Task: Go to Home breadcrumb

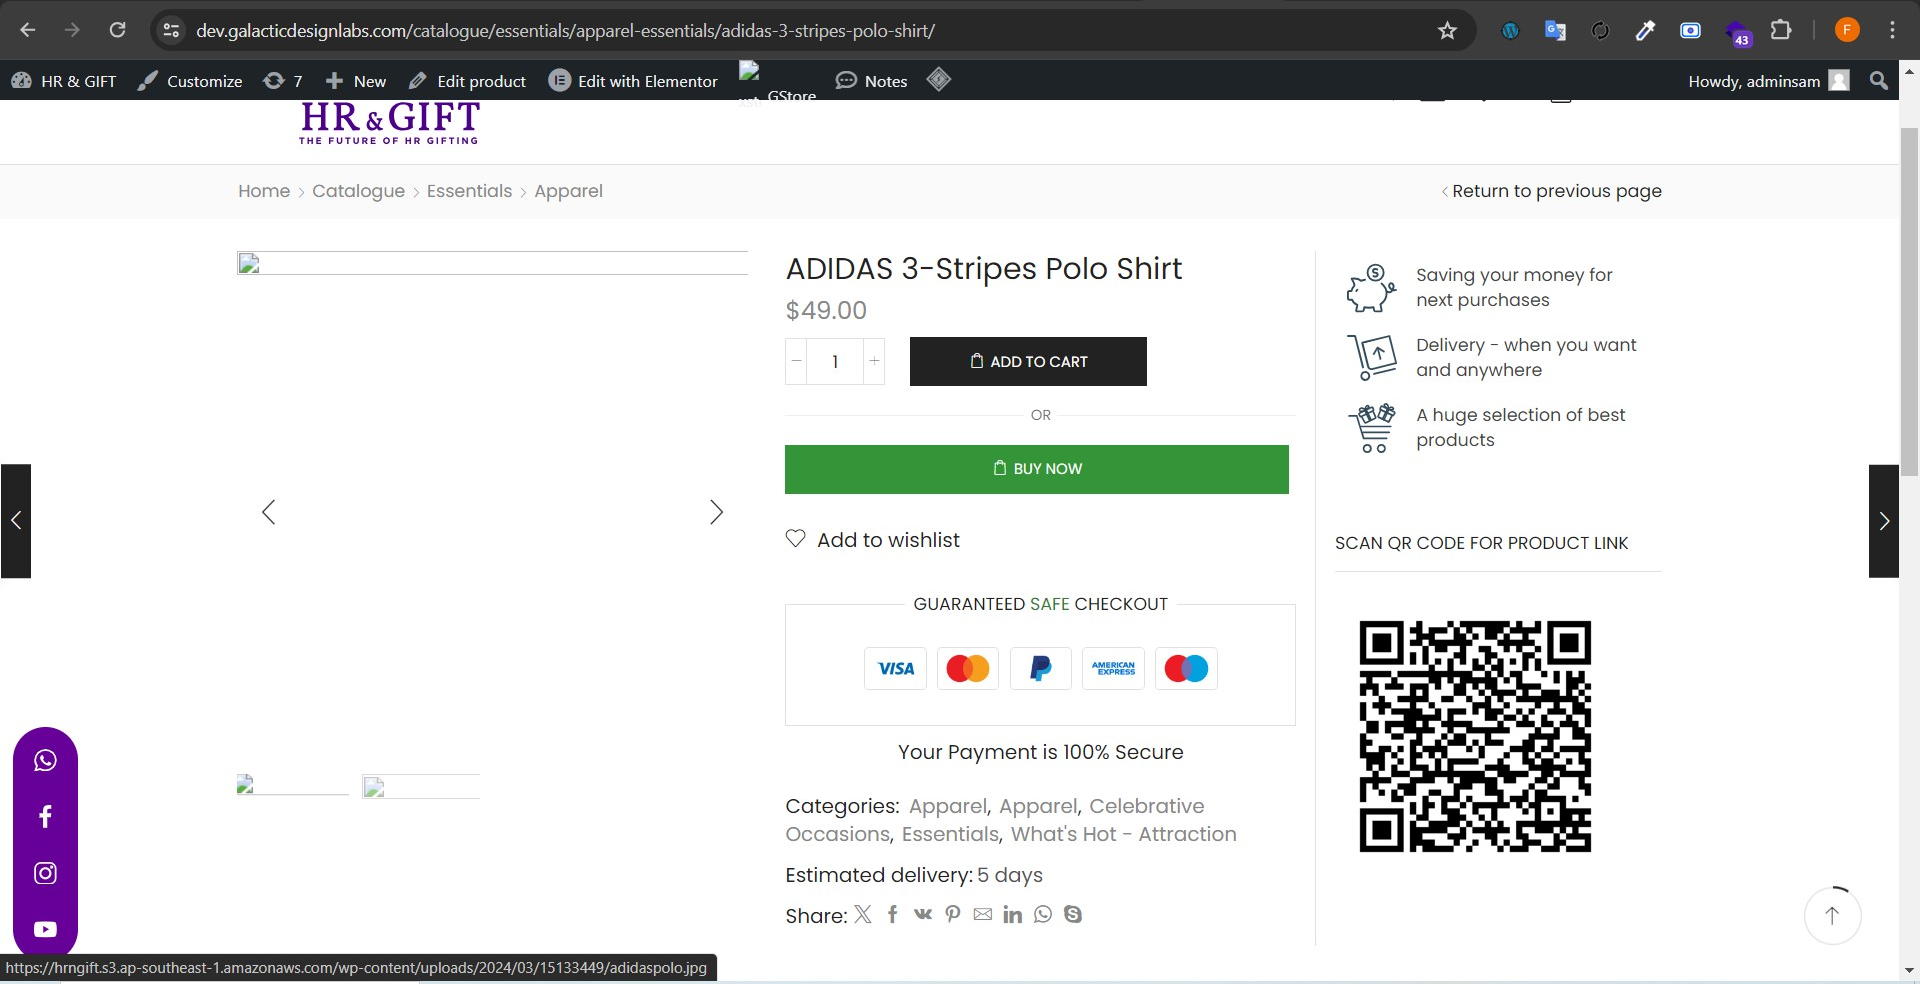Action: pos(264,191)
